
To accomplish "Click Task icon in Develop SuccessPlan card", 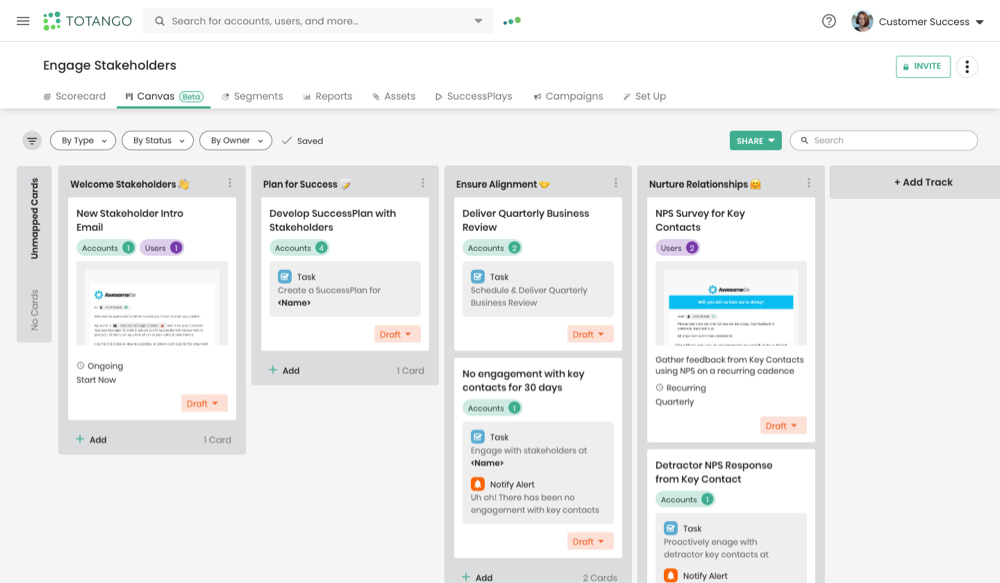I will pyautogui.click(x=284, y=277).
